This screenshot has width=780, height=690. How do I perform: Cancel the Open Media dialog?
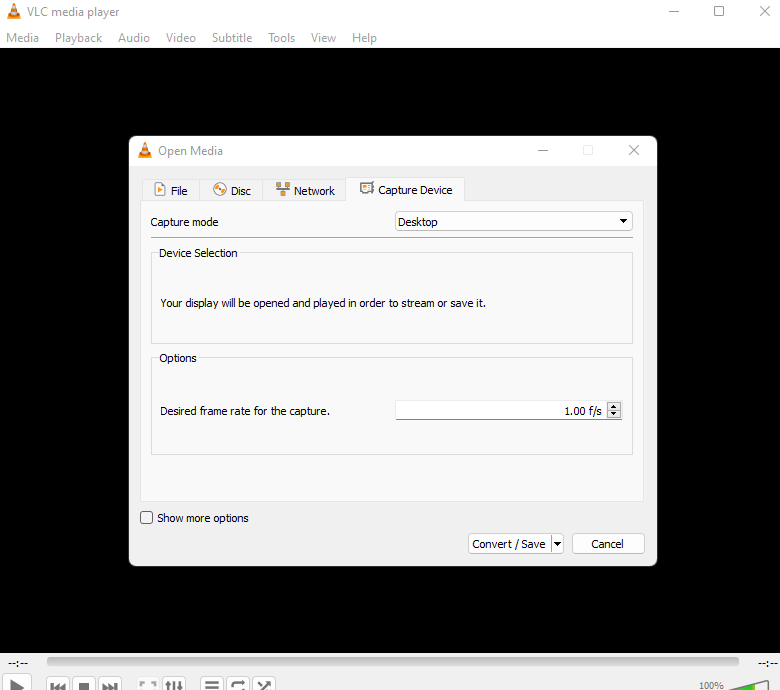[608, 544]
